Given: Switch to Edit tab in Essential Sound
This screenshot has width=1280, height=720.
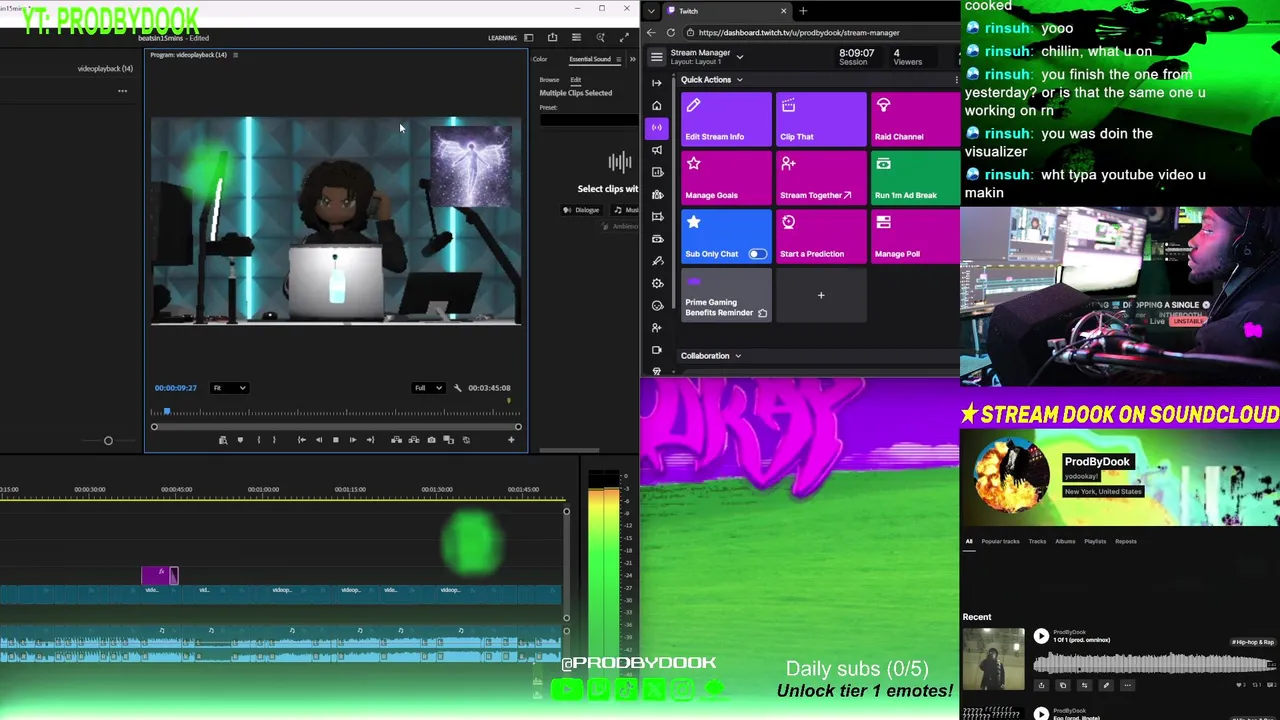Looking at the screenshot, I should tap(575, 80).
